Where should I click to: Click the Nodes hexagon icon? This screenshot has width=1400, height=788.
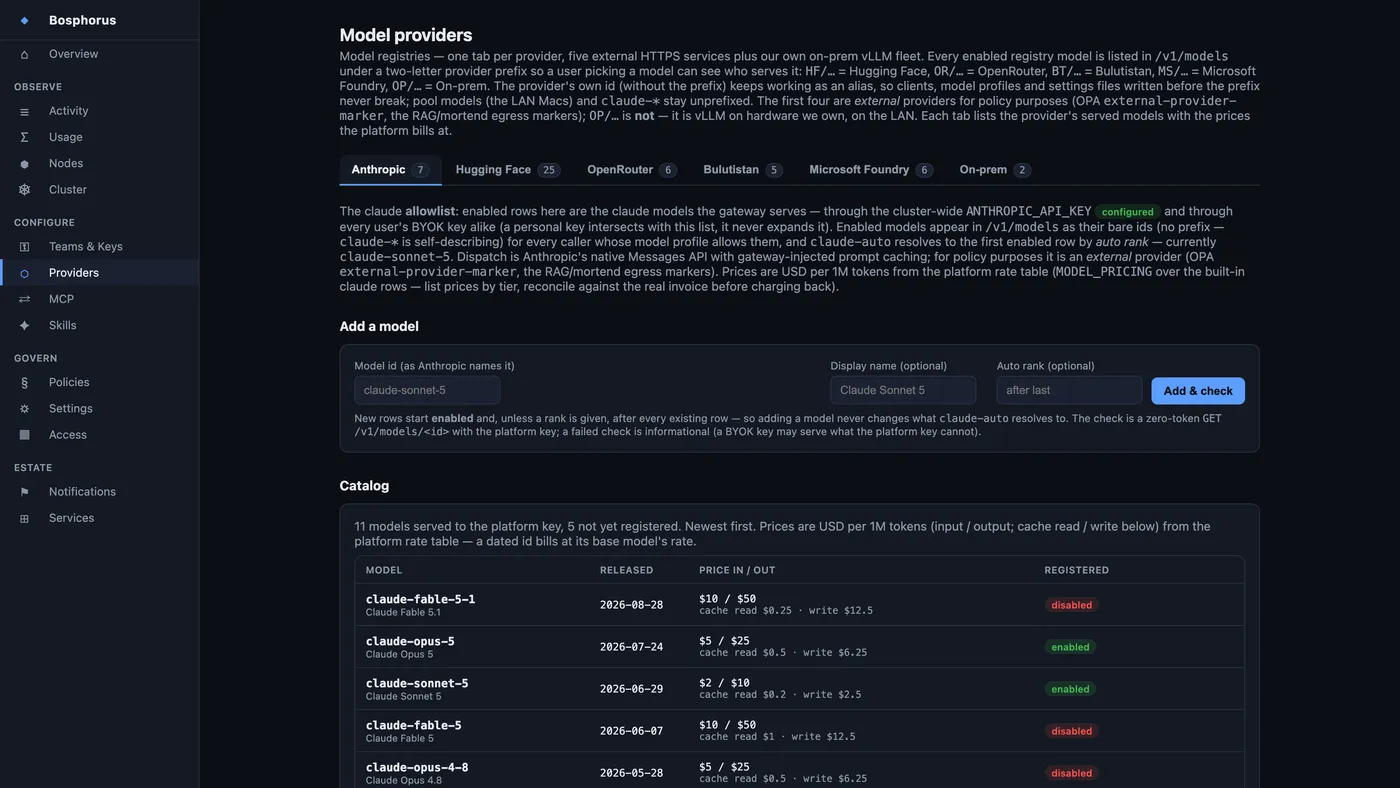coord(24,163)
